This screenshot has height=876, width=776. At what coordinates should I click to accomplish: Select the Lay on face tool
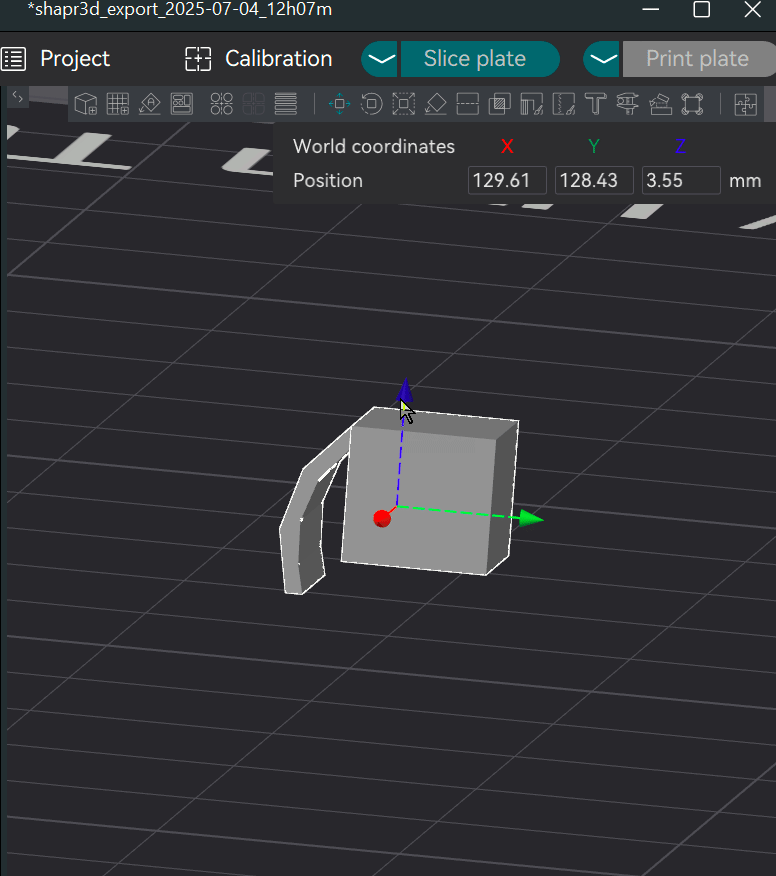436,104
